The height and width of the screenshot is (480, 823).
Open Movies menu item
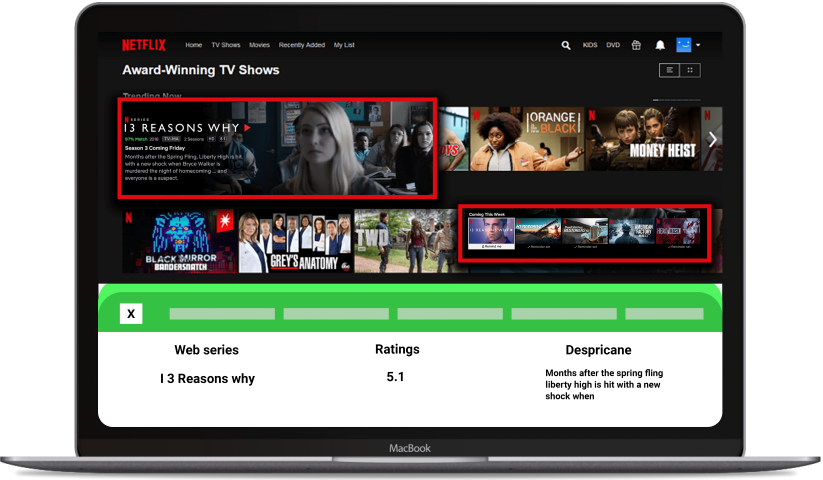point(259,45)
